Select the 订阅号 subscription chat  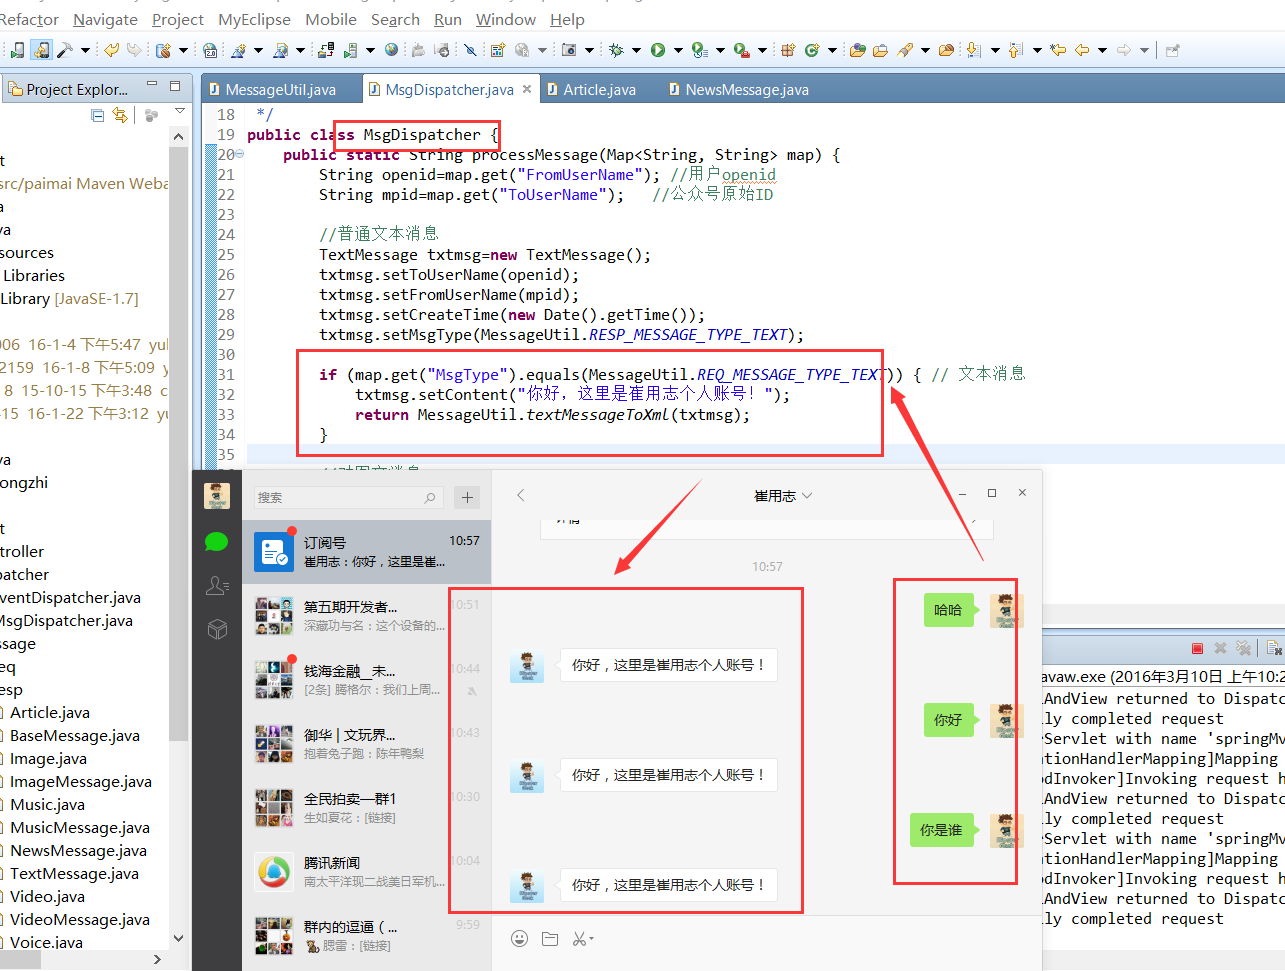[x=366, y=551]
